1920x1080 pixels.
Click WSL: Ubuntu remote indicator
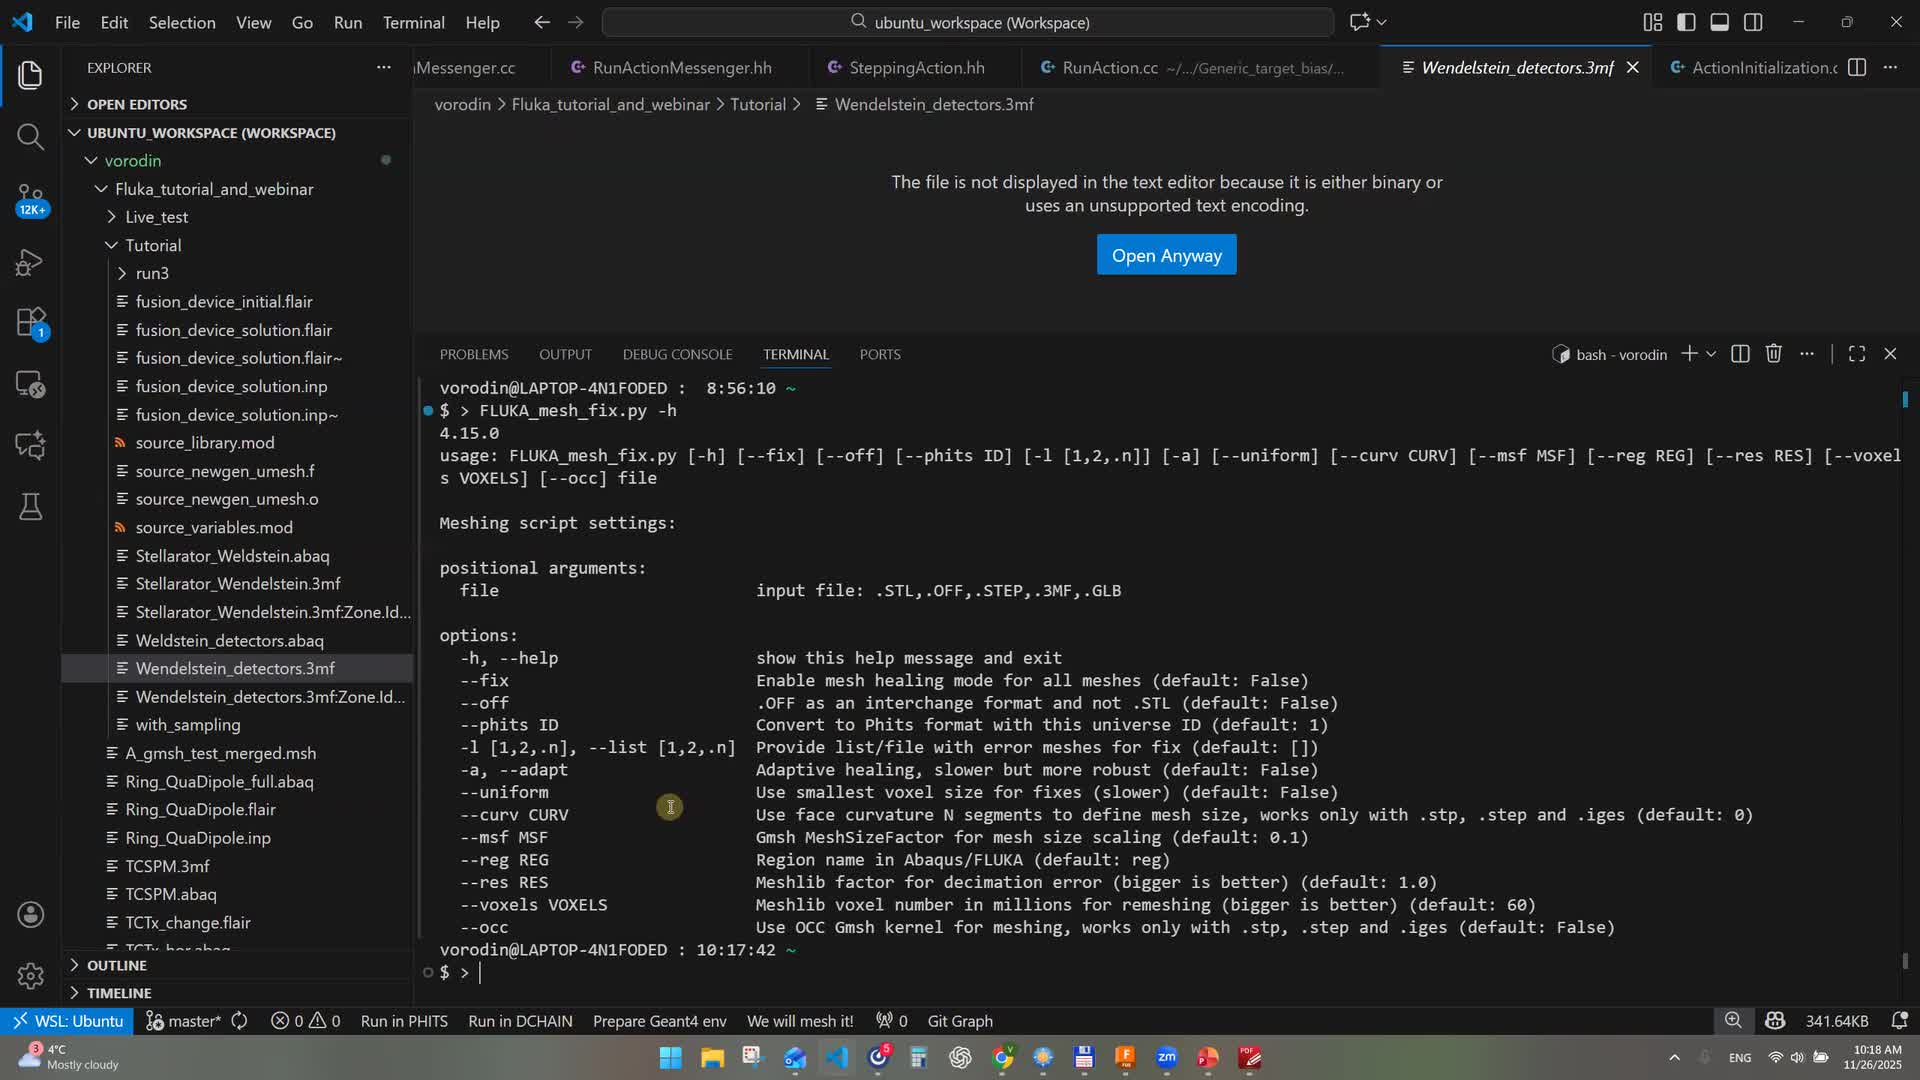click(67, 1021)
